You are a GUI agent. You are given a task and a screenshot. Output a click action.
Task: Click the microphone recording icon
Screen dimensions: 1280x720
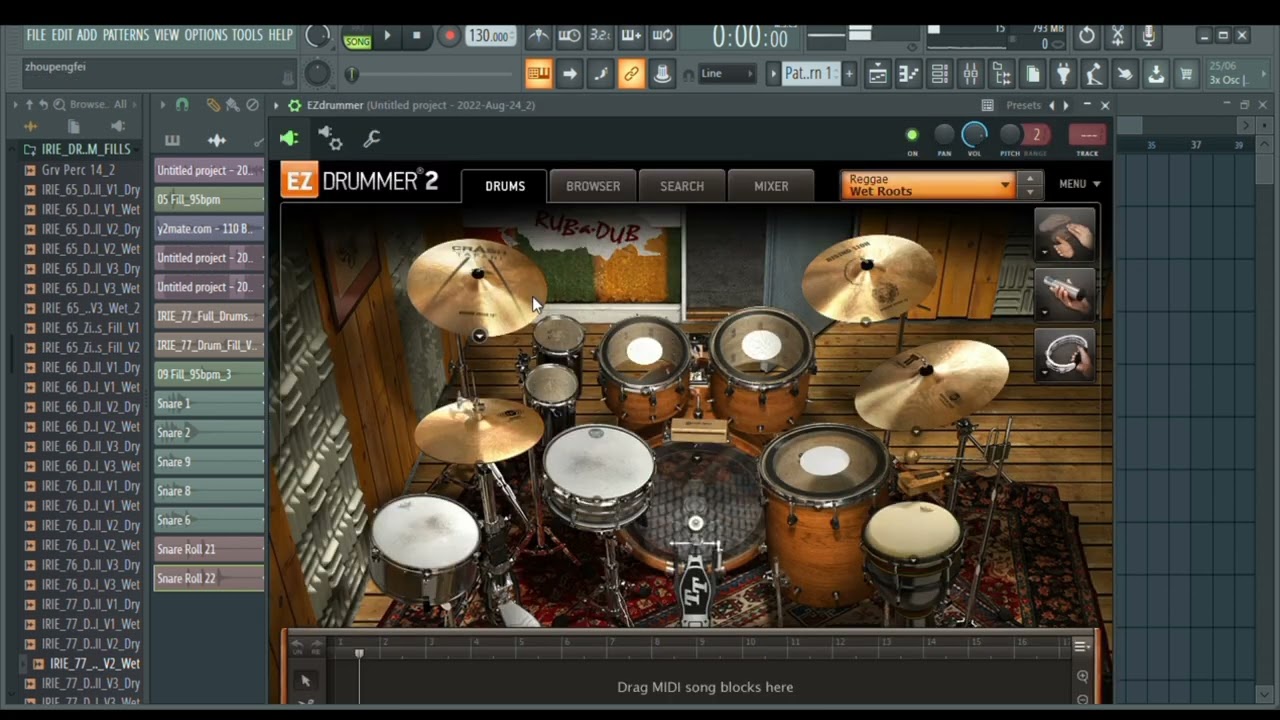point(1149,36)
